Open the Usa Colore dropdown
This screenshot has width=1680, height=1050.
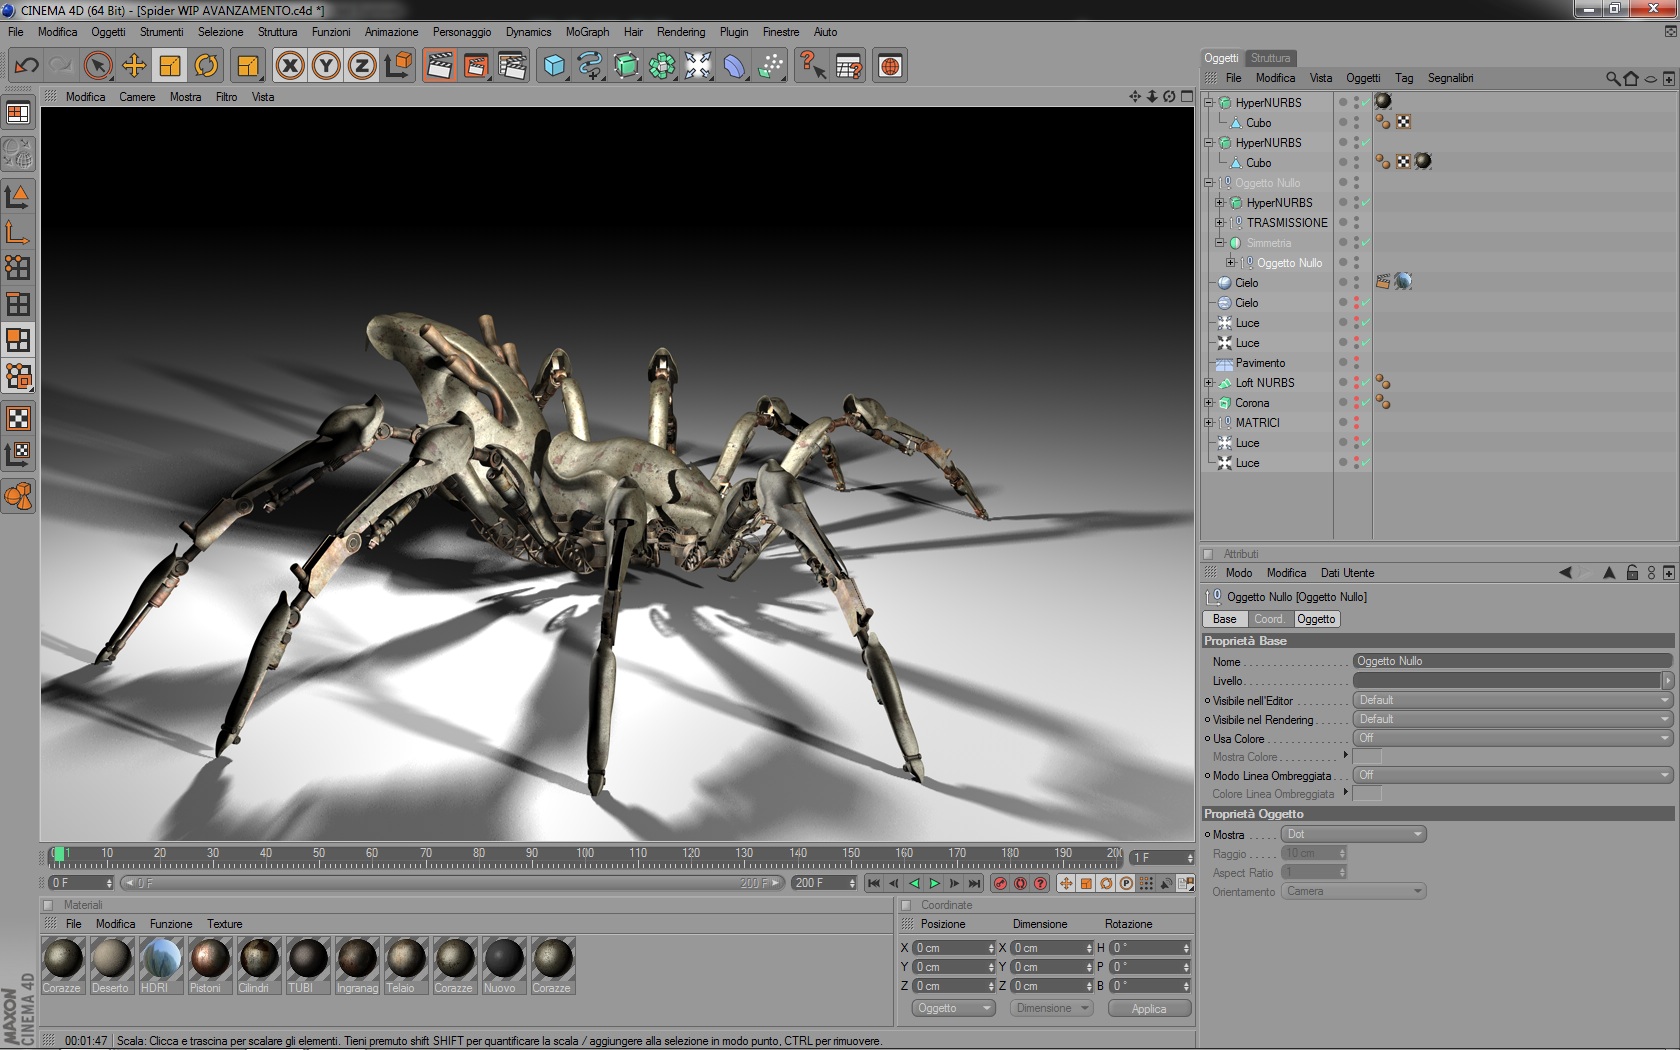[x=1511, y=738]
